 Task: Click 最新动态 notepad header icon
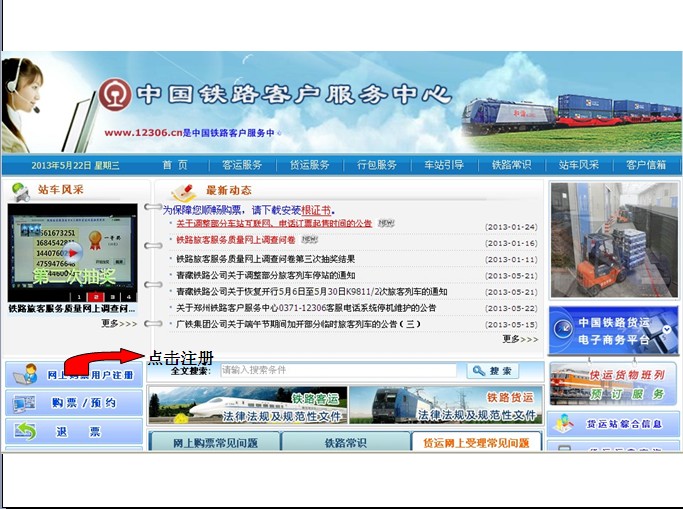point(184,192)
